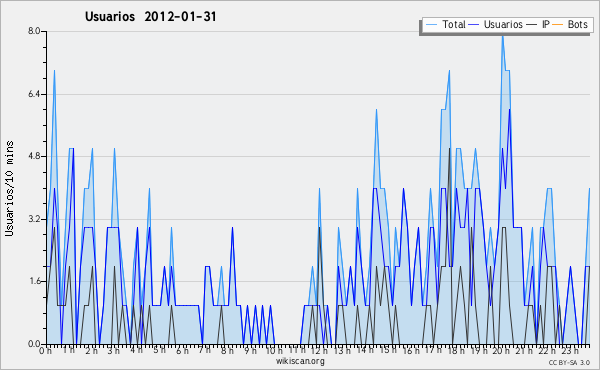Click the orange Bots legend line

(x=558, y=25)
